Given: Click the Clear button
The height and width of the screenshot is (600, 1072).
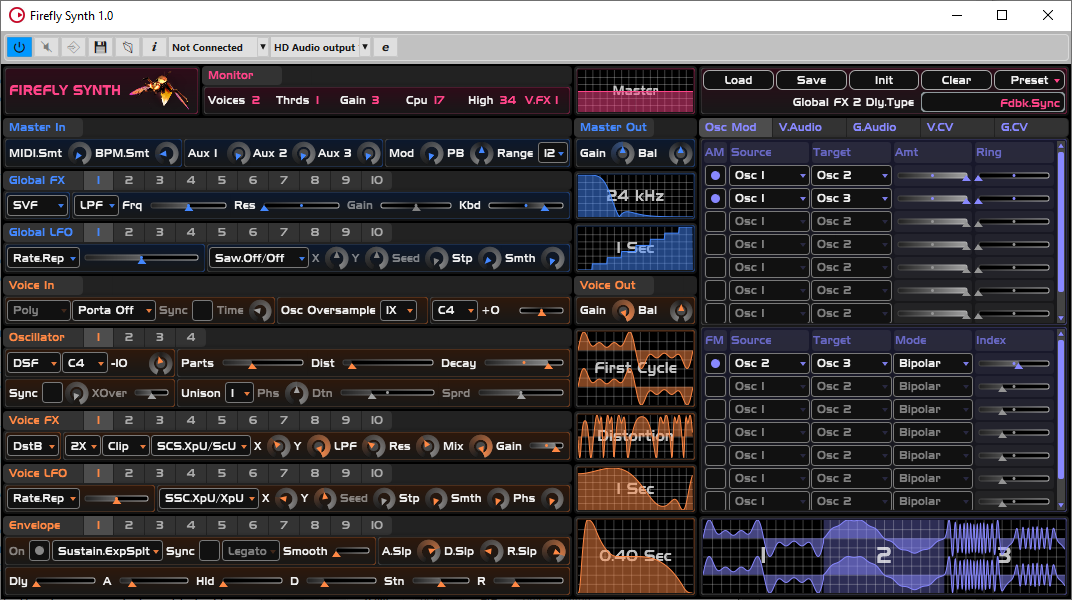Looking at the screenshot, I should tap(956, 81).
